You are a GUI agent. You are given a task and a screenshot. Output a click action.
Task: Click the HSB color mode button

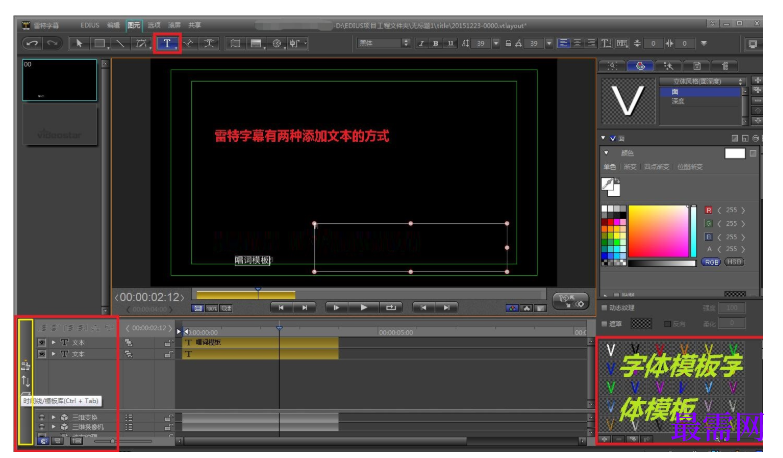734,262
